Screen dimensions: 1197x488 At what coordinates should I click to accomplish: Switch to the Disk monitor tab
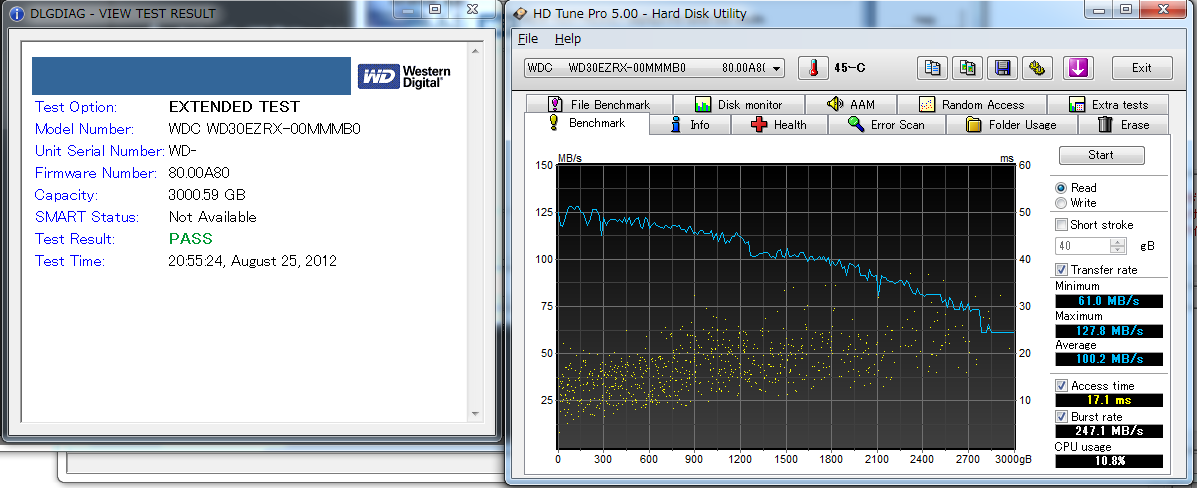click(738, 105)
